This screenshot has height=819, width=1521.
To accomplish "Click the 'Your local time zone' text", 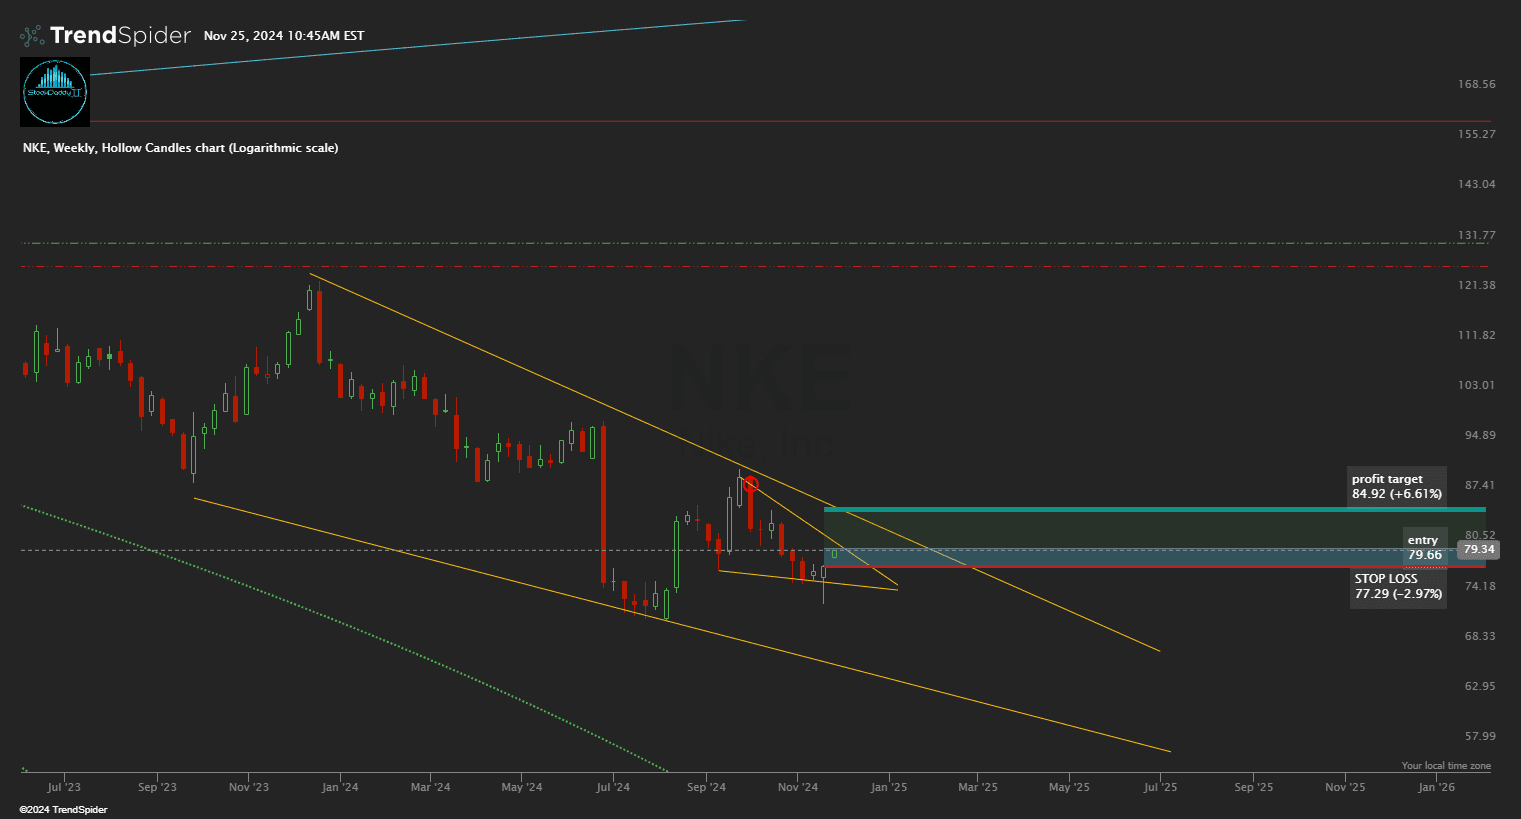I will point(1445,766).
